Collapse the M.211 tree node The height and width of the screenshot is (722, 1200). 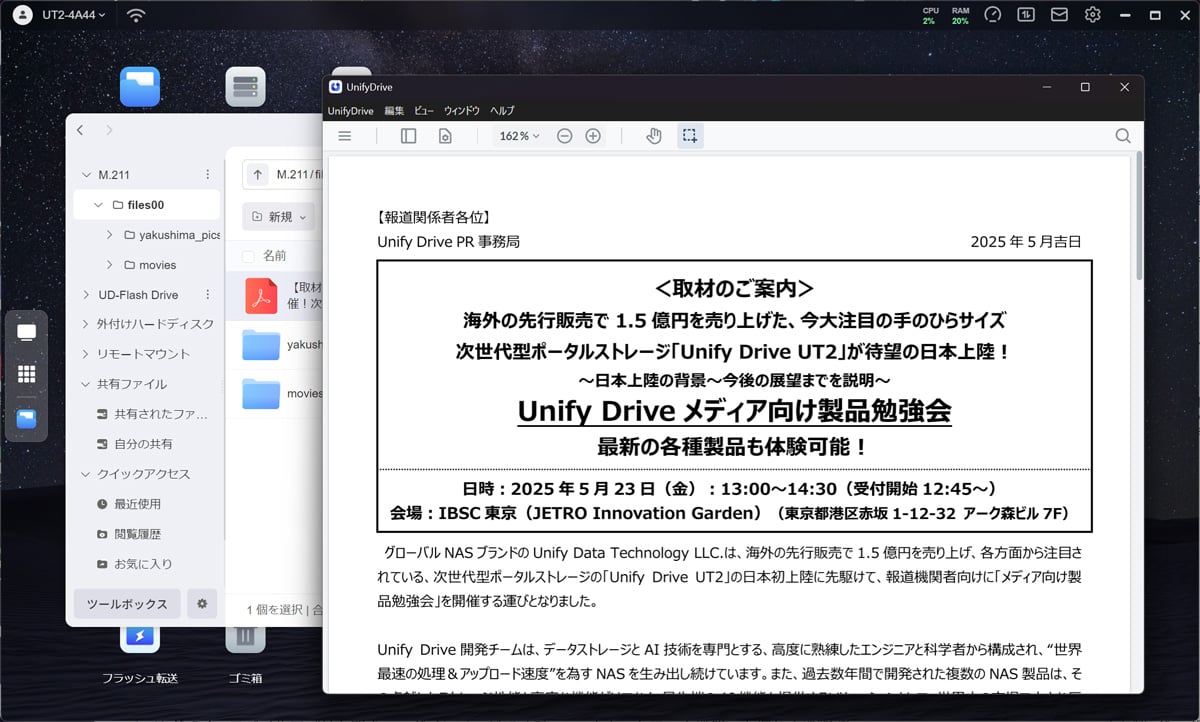pyautogui.click(x=85, y=175)
